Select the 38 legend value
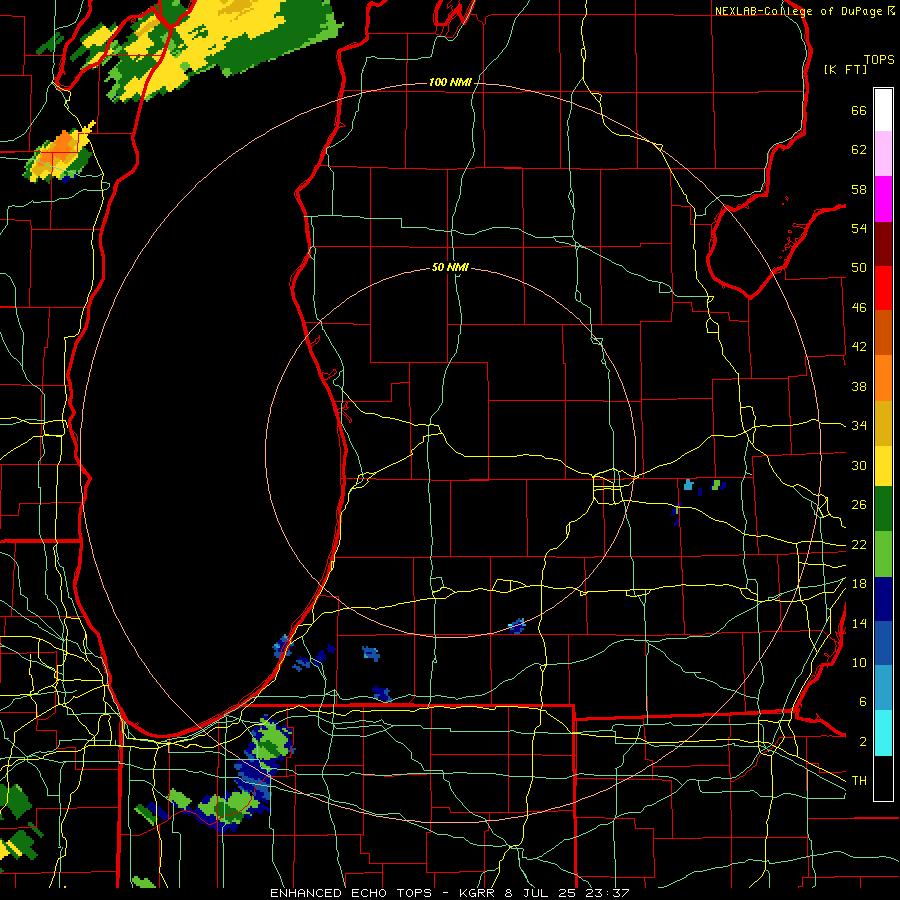900x900 pixels. tap(859, 386)
